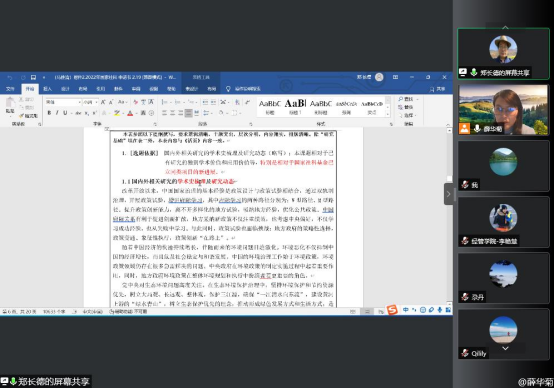This screenshot has height=388, width=554.
Task: Show more participants with the down chevron
Action: point(505,348)
